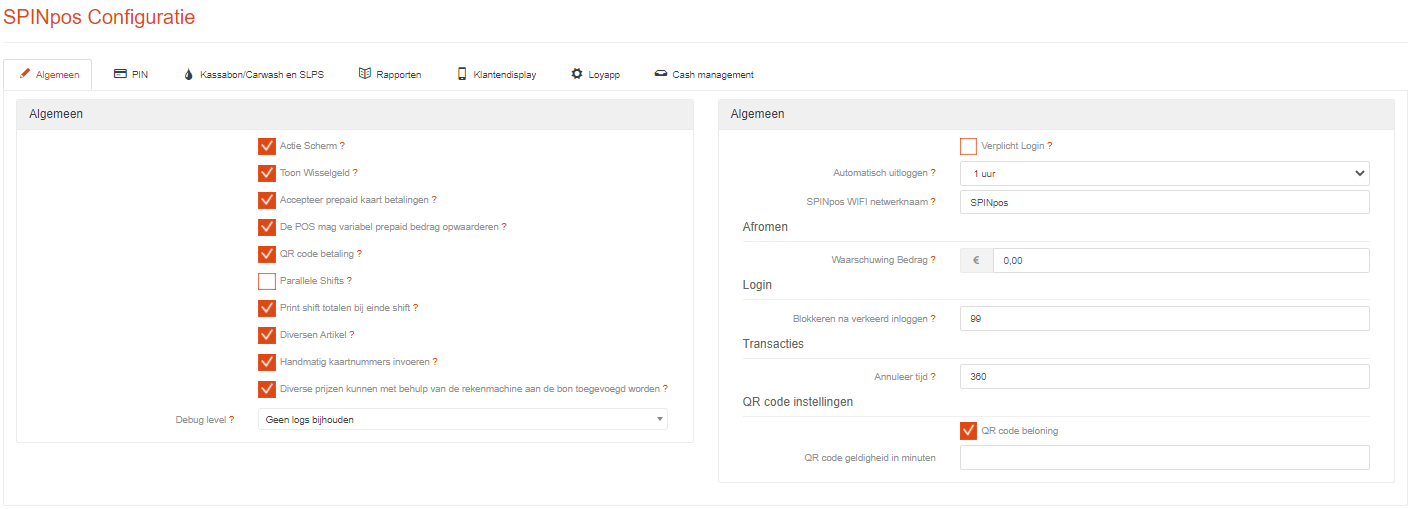Open Automatisch uitloggen dropdown showing 1 uur
This screenshot has height=509, width=1412.
tap(1165, 173)
